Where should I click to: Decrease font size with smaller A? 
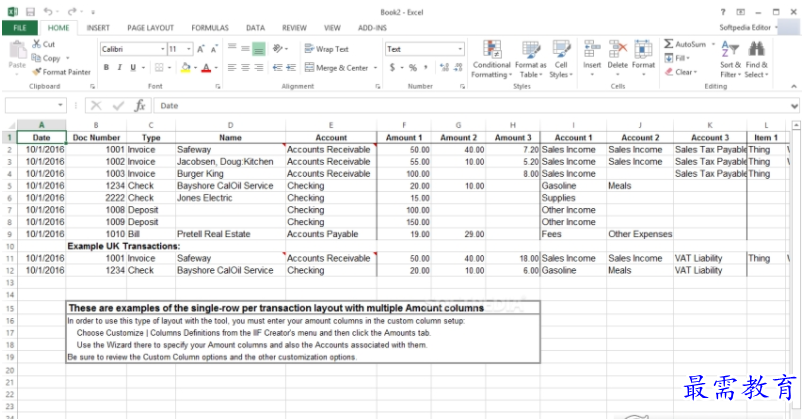214,49
